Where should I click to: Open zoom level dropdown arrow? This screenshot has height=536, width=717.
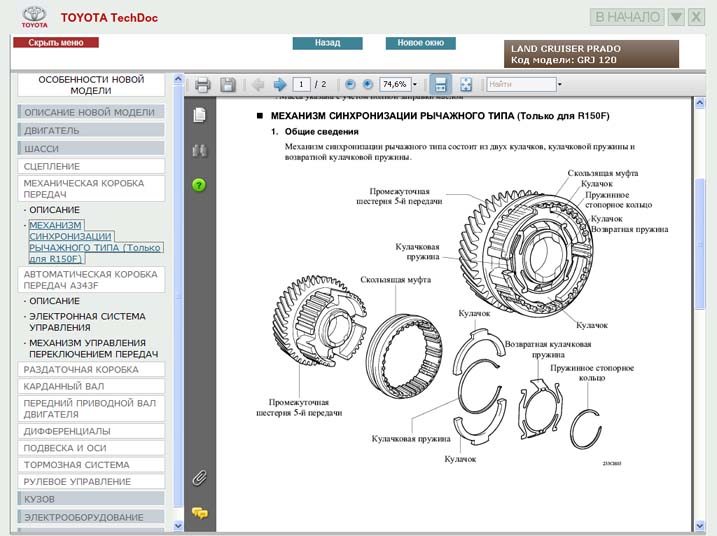[x=415, y=85]
